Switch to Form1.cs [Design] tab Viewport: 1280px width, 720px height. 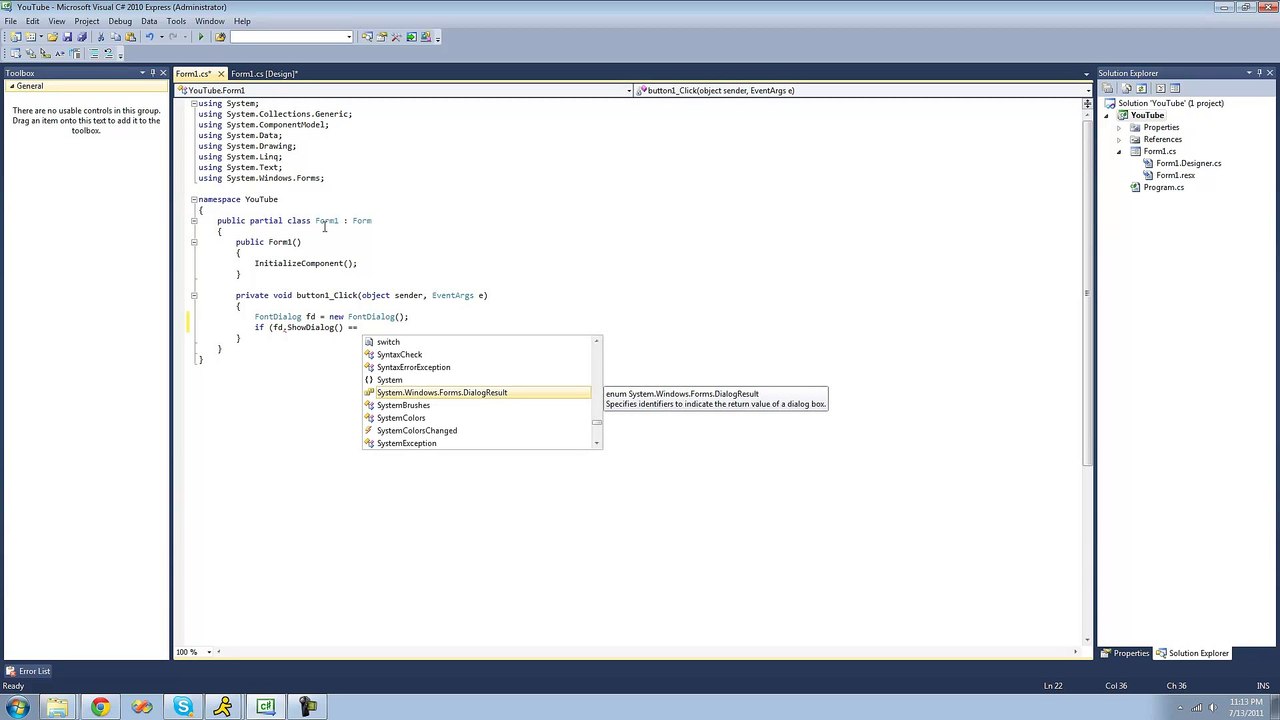click(x=264, y=74)
